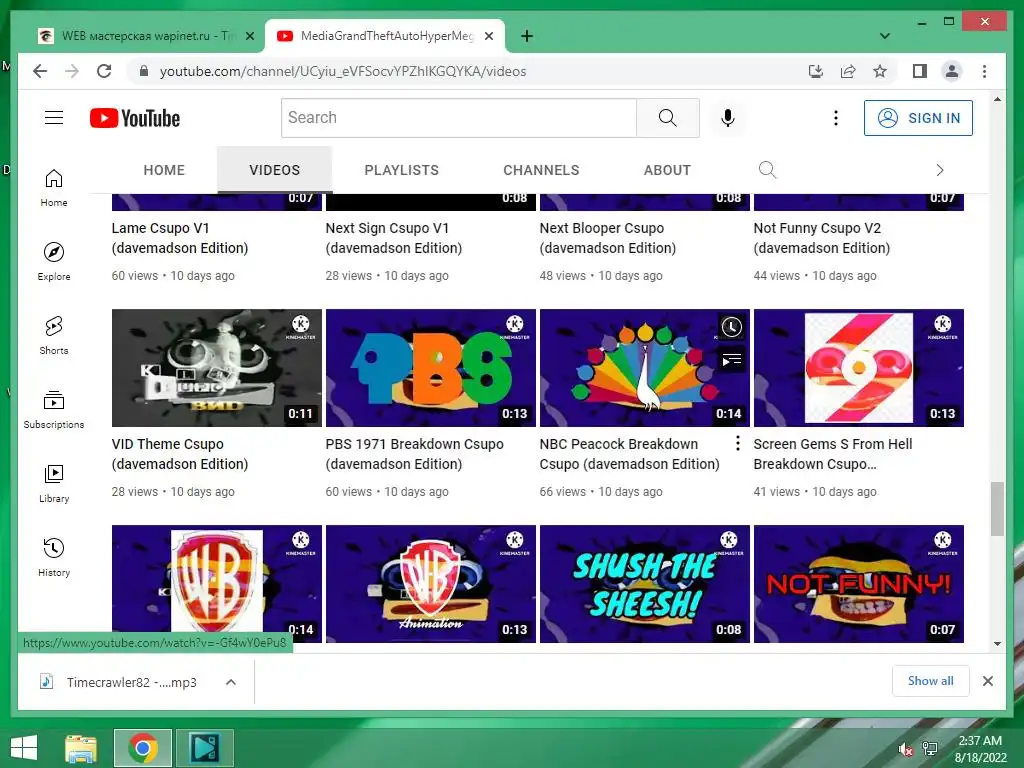Switch to the PLAYLISTS tab
The image size is (1024, 768).
[x=402, y=170]
